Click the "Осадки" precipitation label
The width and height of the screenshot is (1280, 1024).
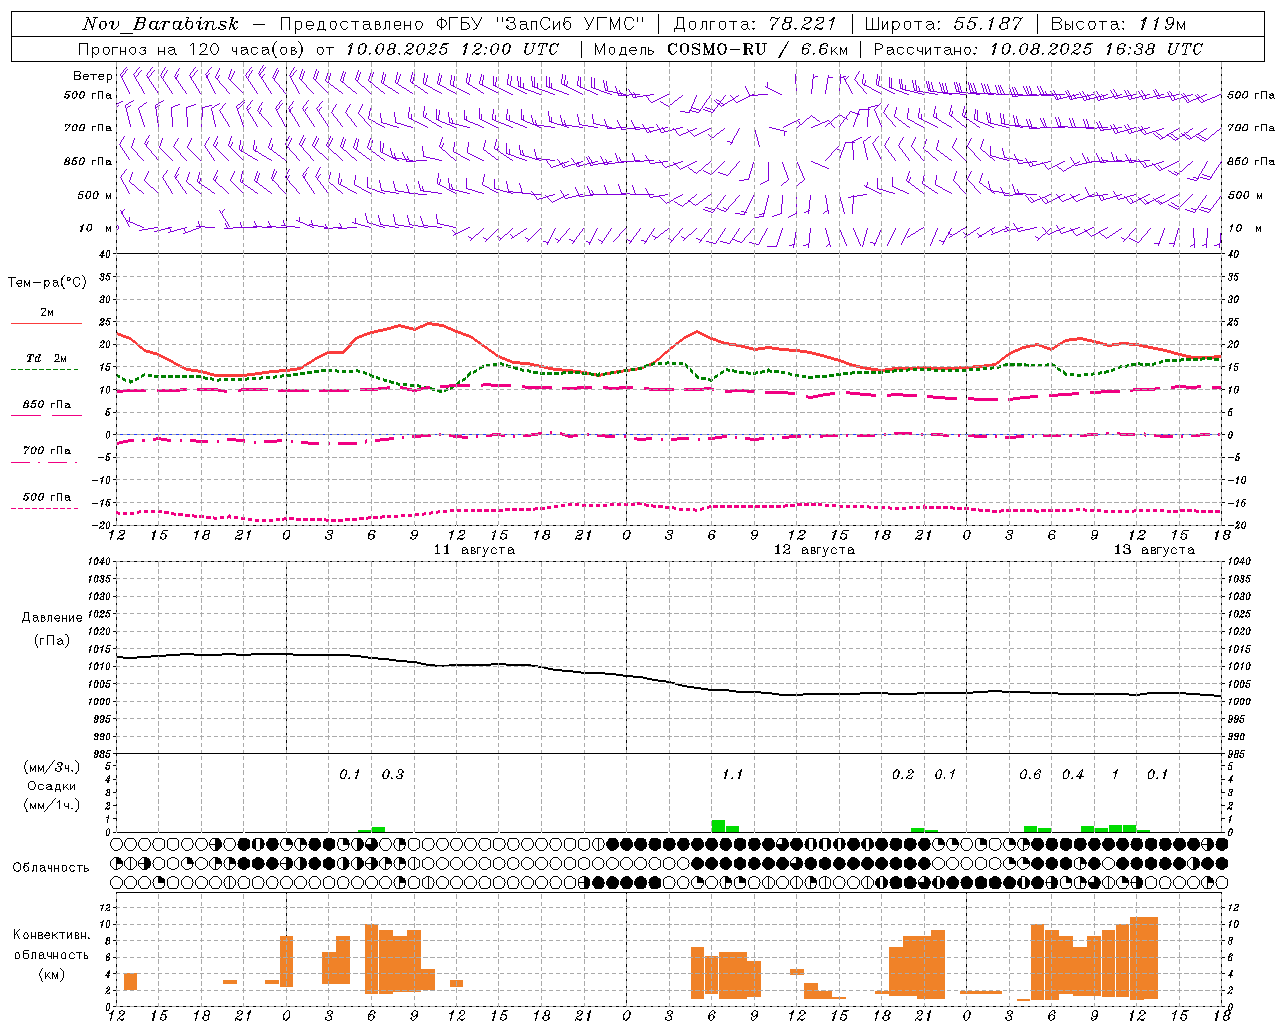[52, 786]
